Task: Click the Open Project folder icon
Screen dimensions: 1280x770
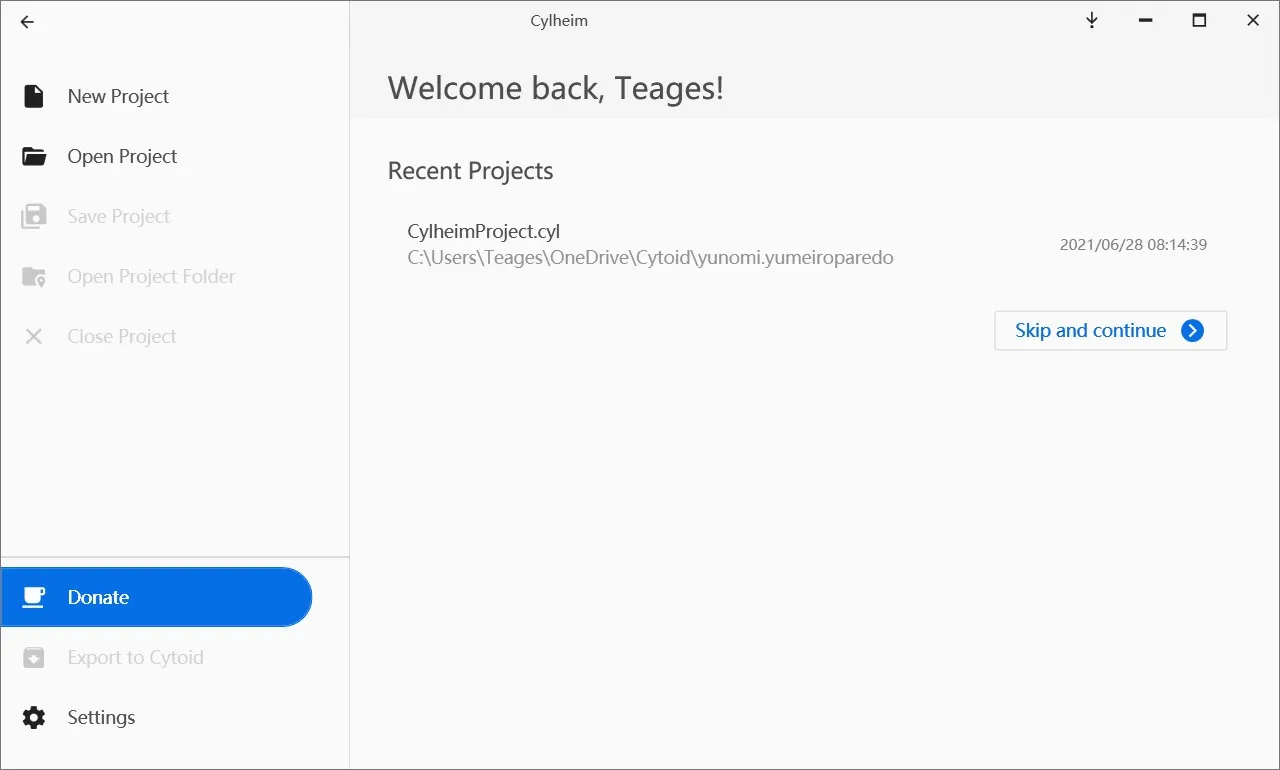Action: [33, 155]
